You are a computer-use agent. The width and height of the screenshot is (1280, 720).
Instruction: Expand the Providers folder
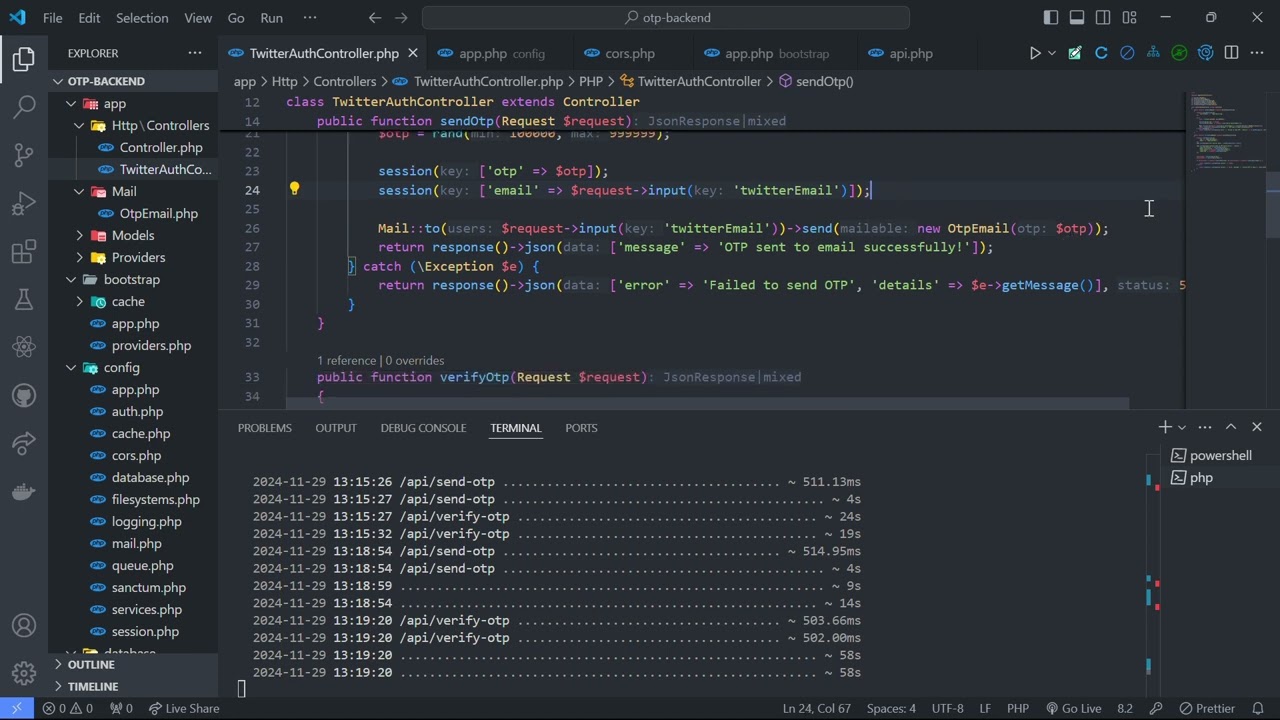(80, 257)
